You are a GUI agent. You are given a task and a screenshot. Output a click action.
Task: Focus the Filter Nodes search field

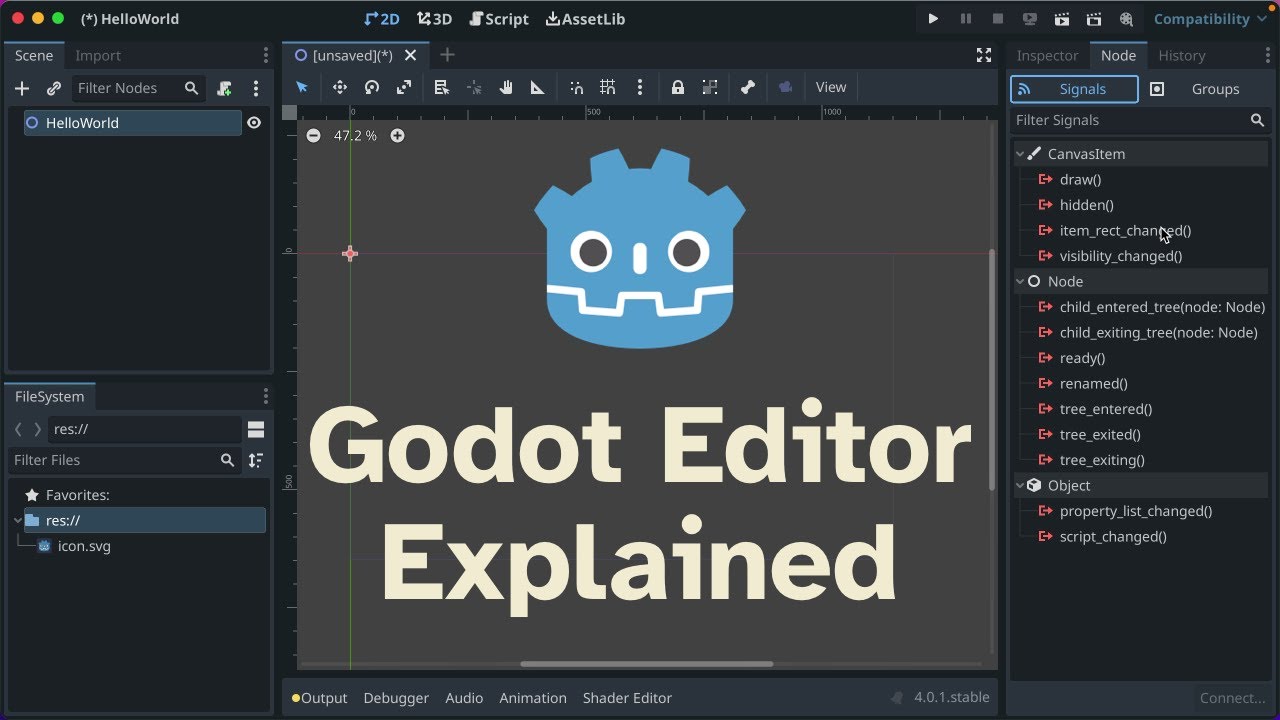click(139, 88)
